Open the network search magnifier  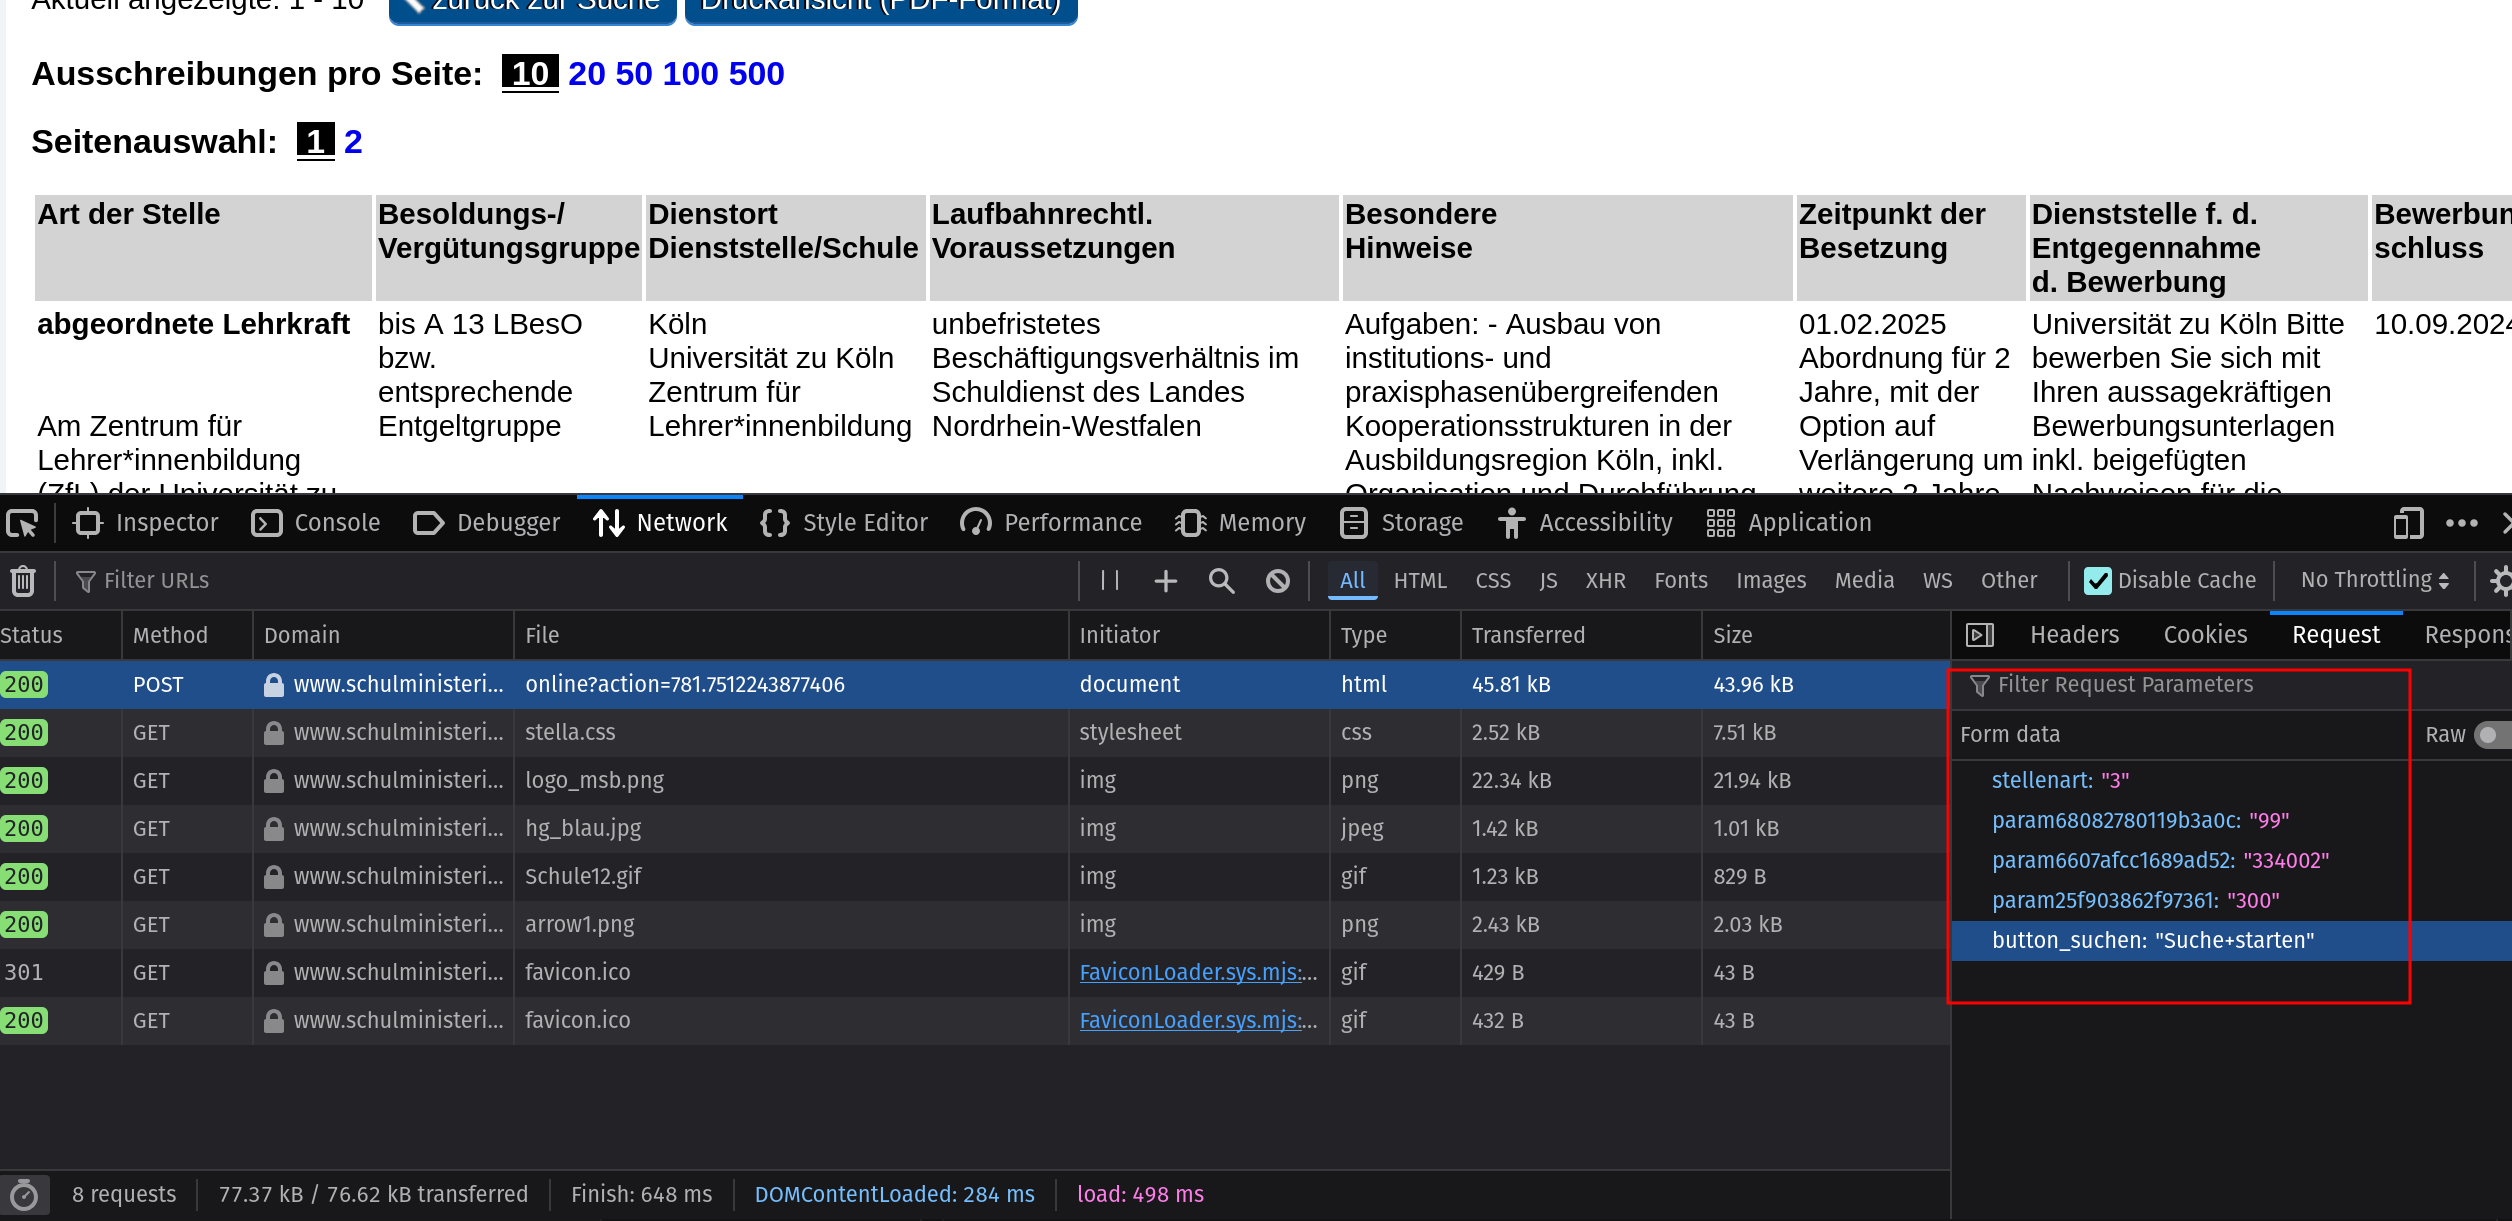[x=1221, y=581]
